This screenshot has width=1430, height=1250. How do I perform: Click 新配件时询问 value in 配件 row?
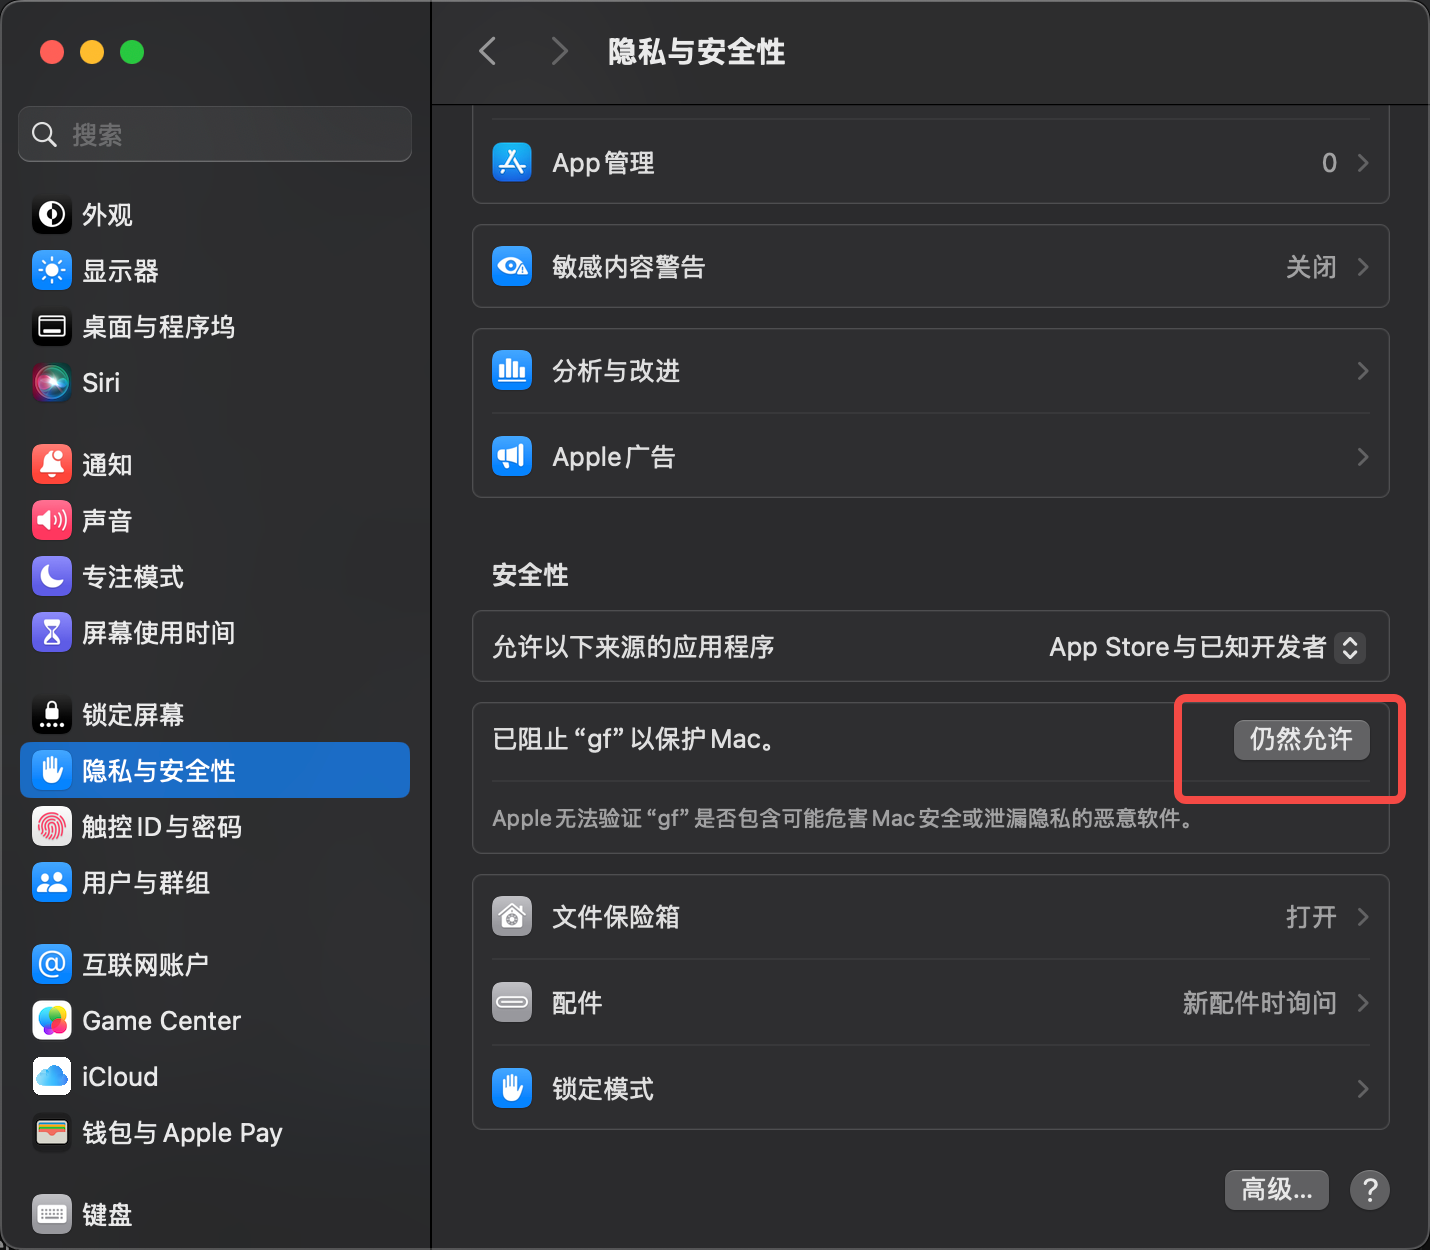click(1260, 1003)
